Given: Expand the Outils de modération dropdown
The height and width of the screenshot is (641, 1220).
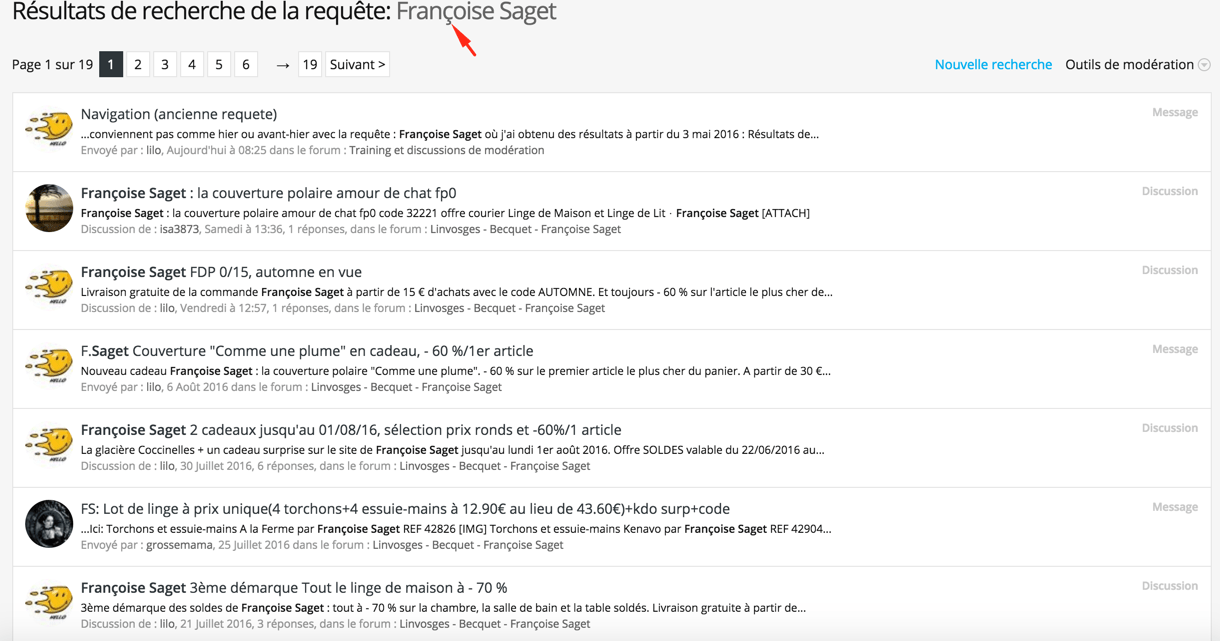Looking at the screenshot, I should (1129, 64).
